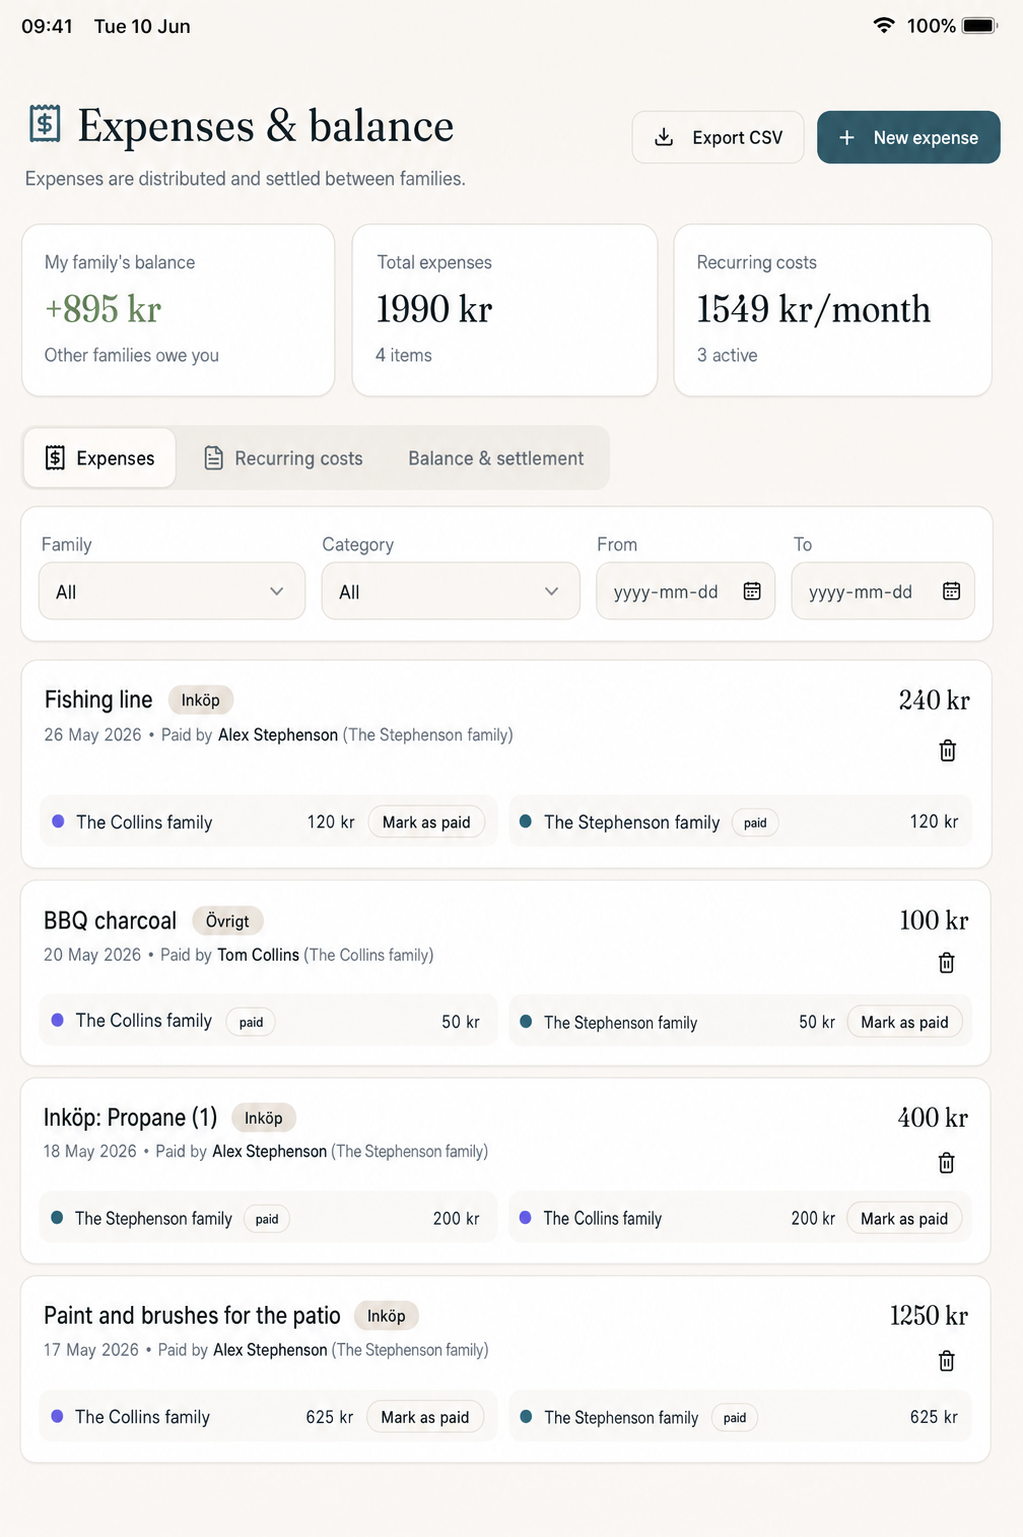Click the Inköp tag on Fishing line
This screenshot has height=1537, width=1023.
pyautogui.click(x=200, y=700)
